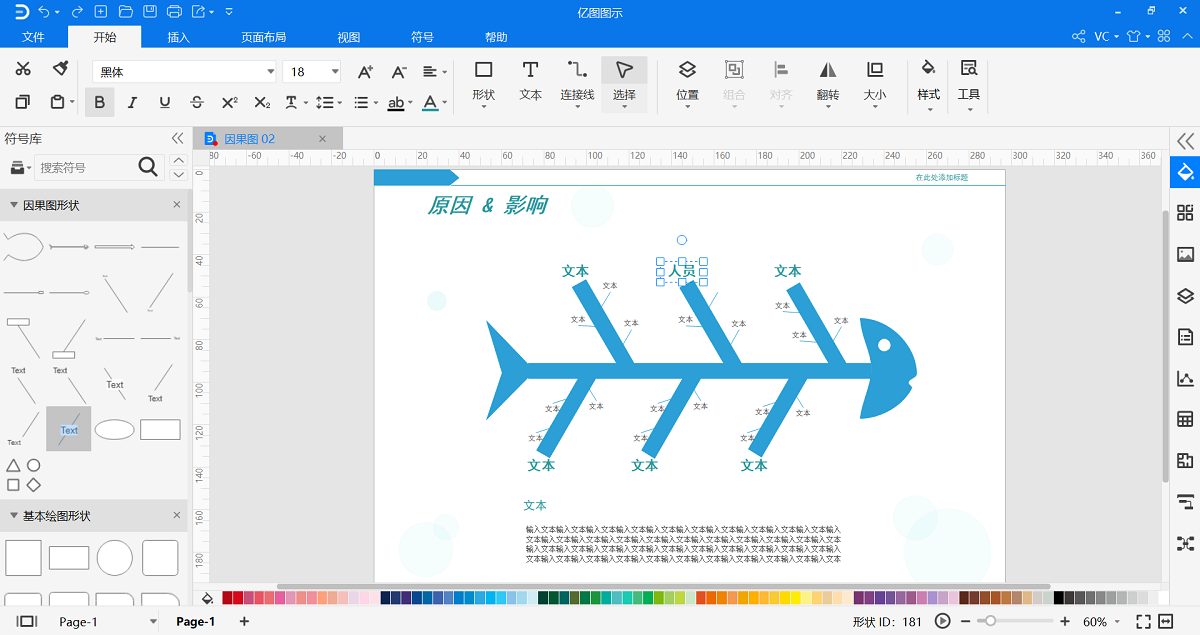1200x635 pixels.
Task: Select the 文本 (Text) tool
Action: [x=530, y=80]
